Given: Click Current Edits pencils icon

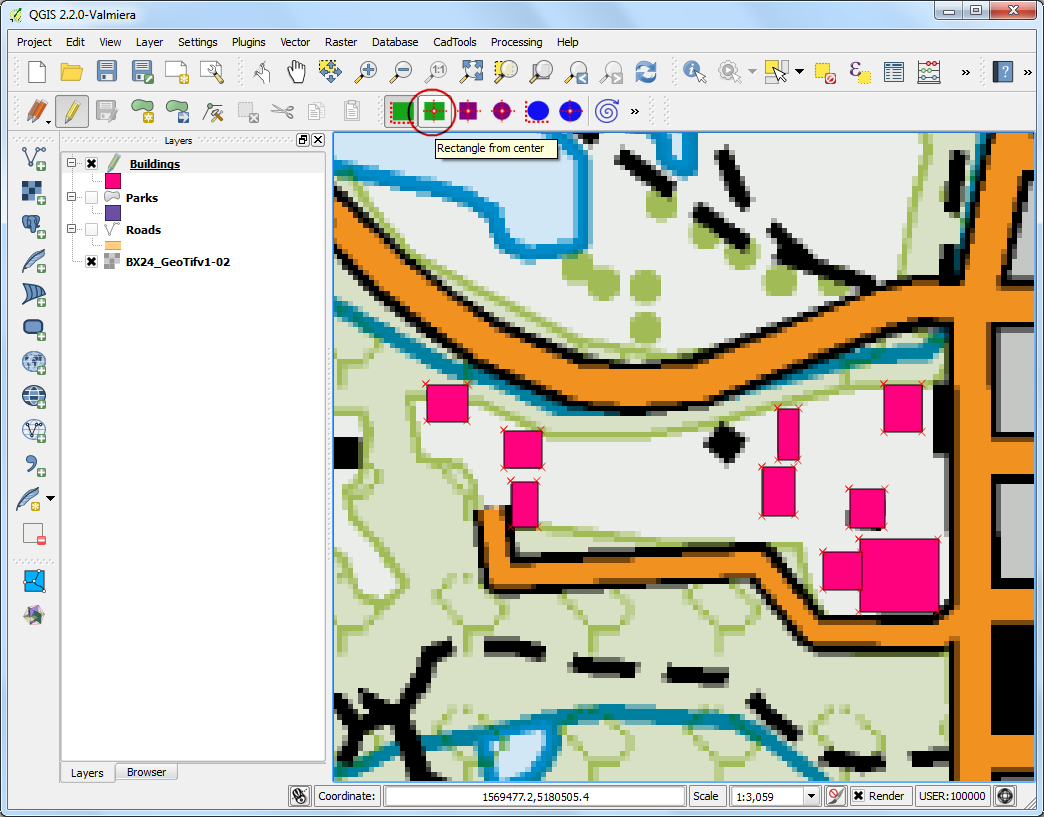Looking at the screenshot, I should coord(37,111).
